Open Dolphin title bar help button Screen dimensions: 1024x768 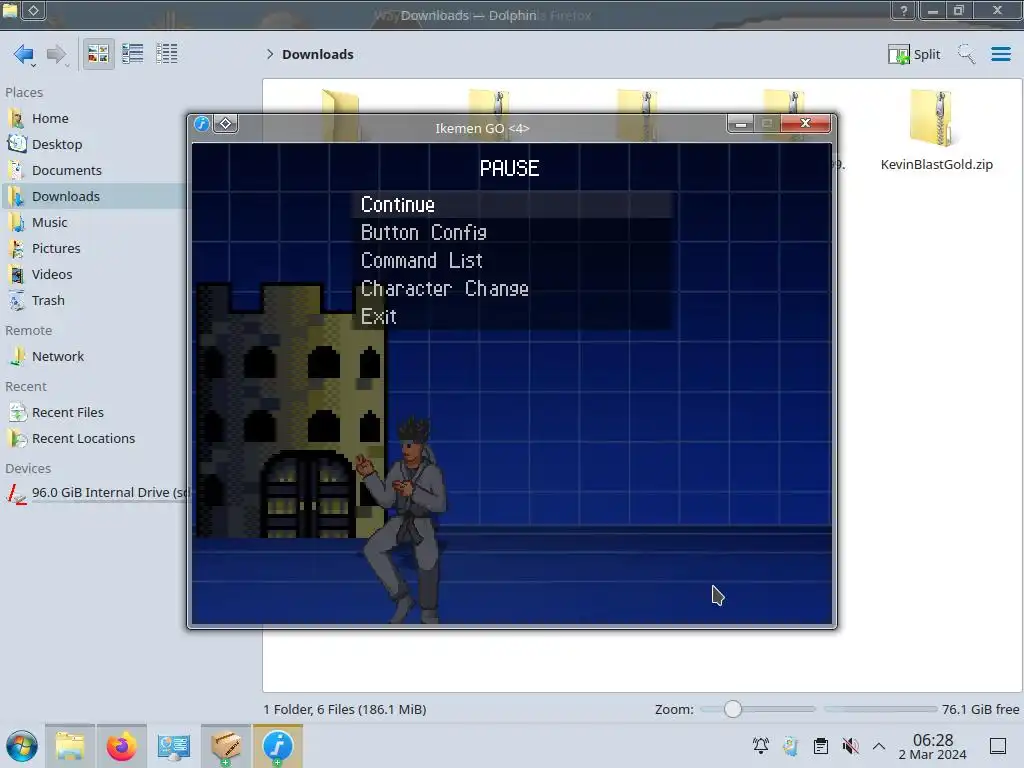click(x=904, y=10)
